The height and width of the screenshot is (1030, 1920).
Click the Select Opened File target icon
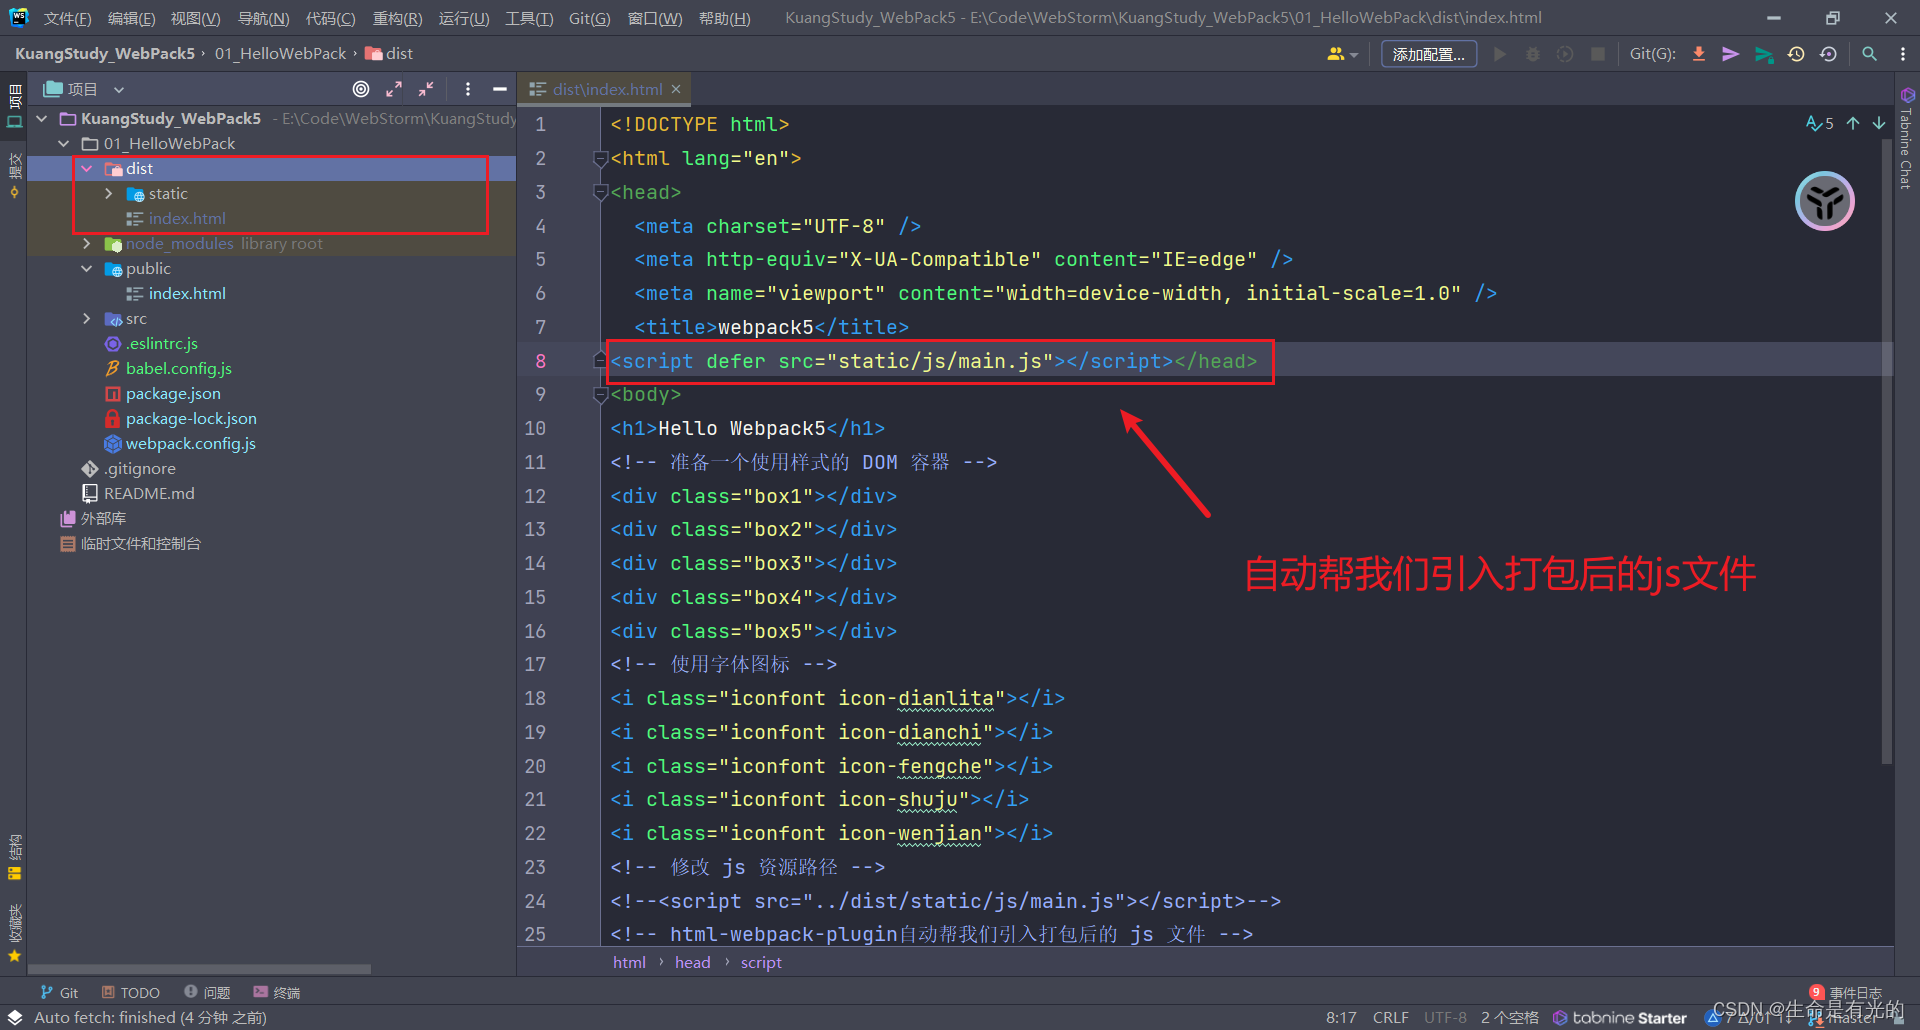coord(361,89)
